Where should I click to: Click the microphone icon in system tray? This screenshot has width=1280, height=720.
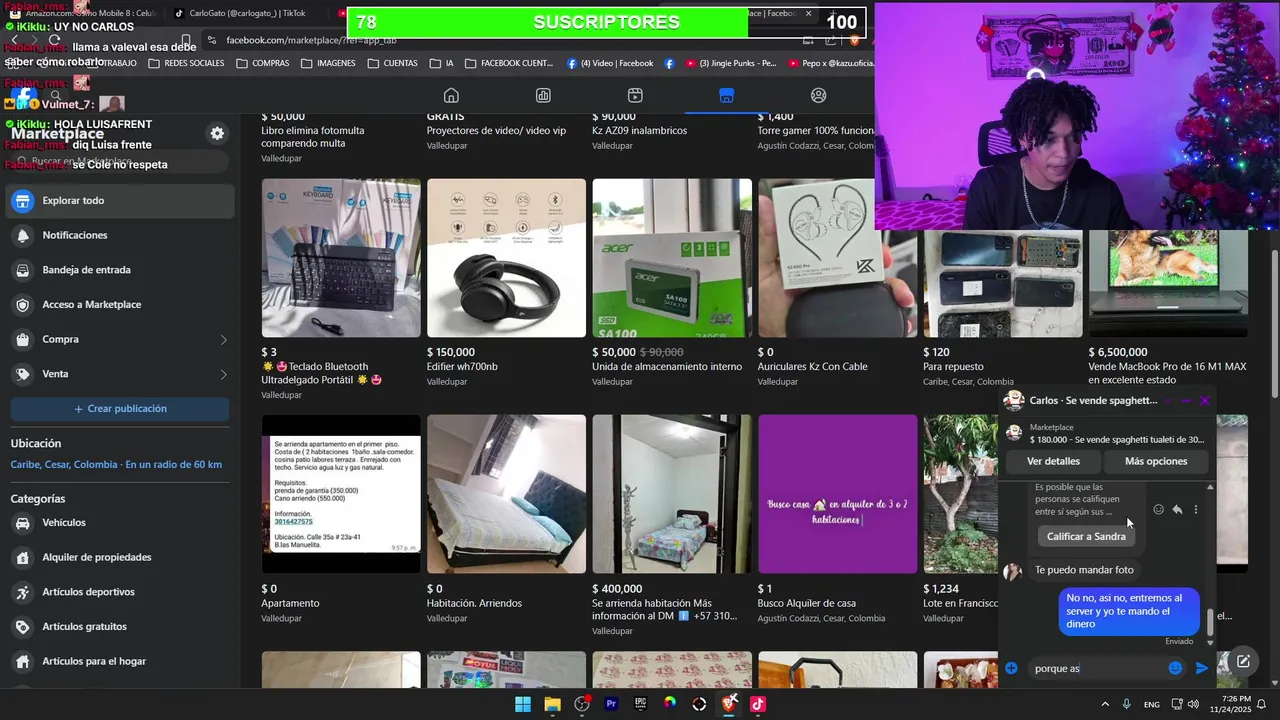click(x=1127, y=704)
